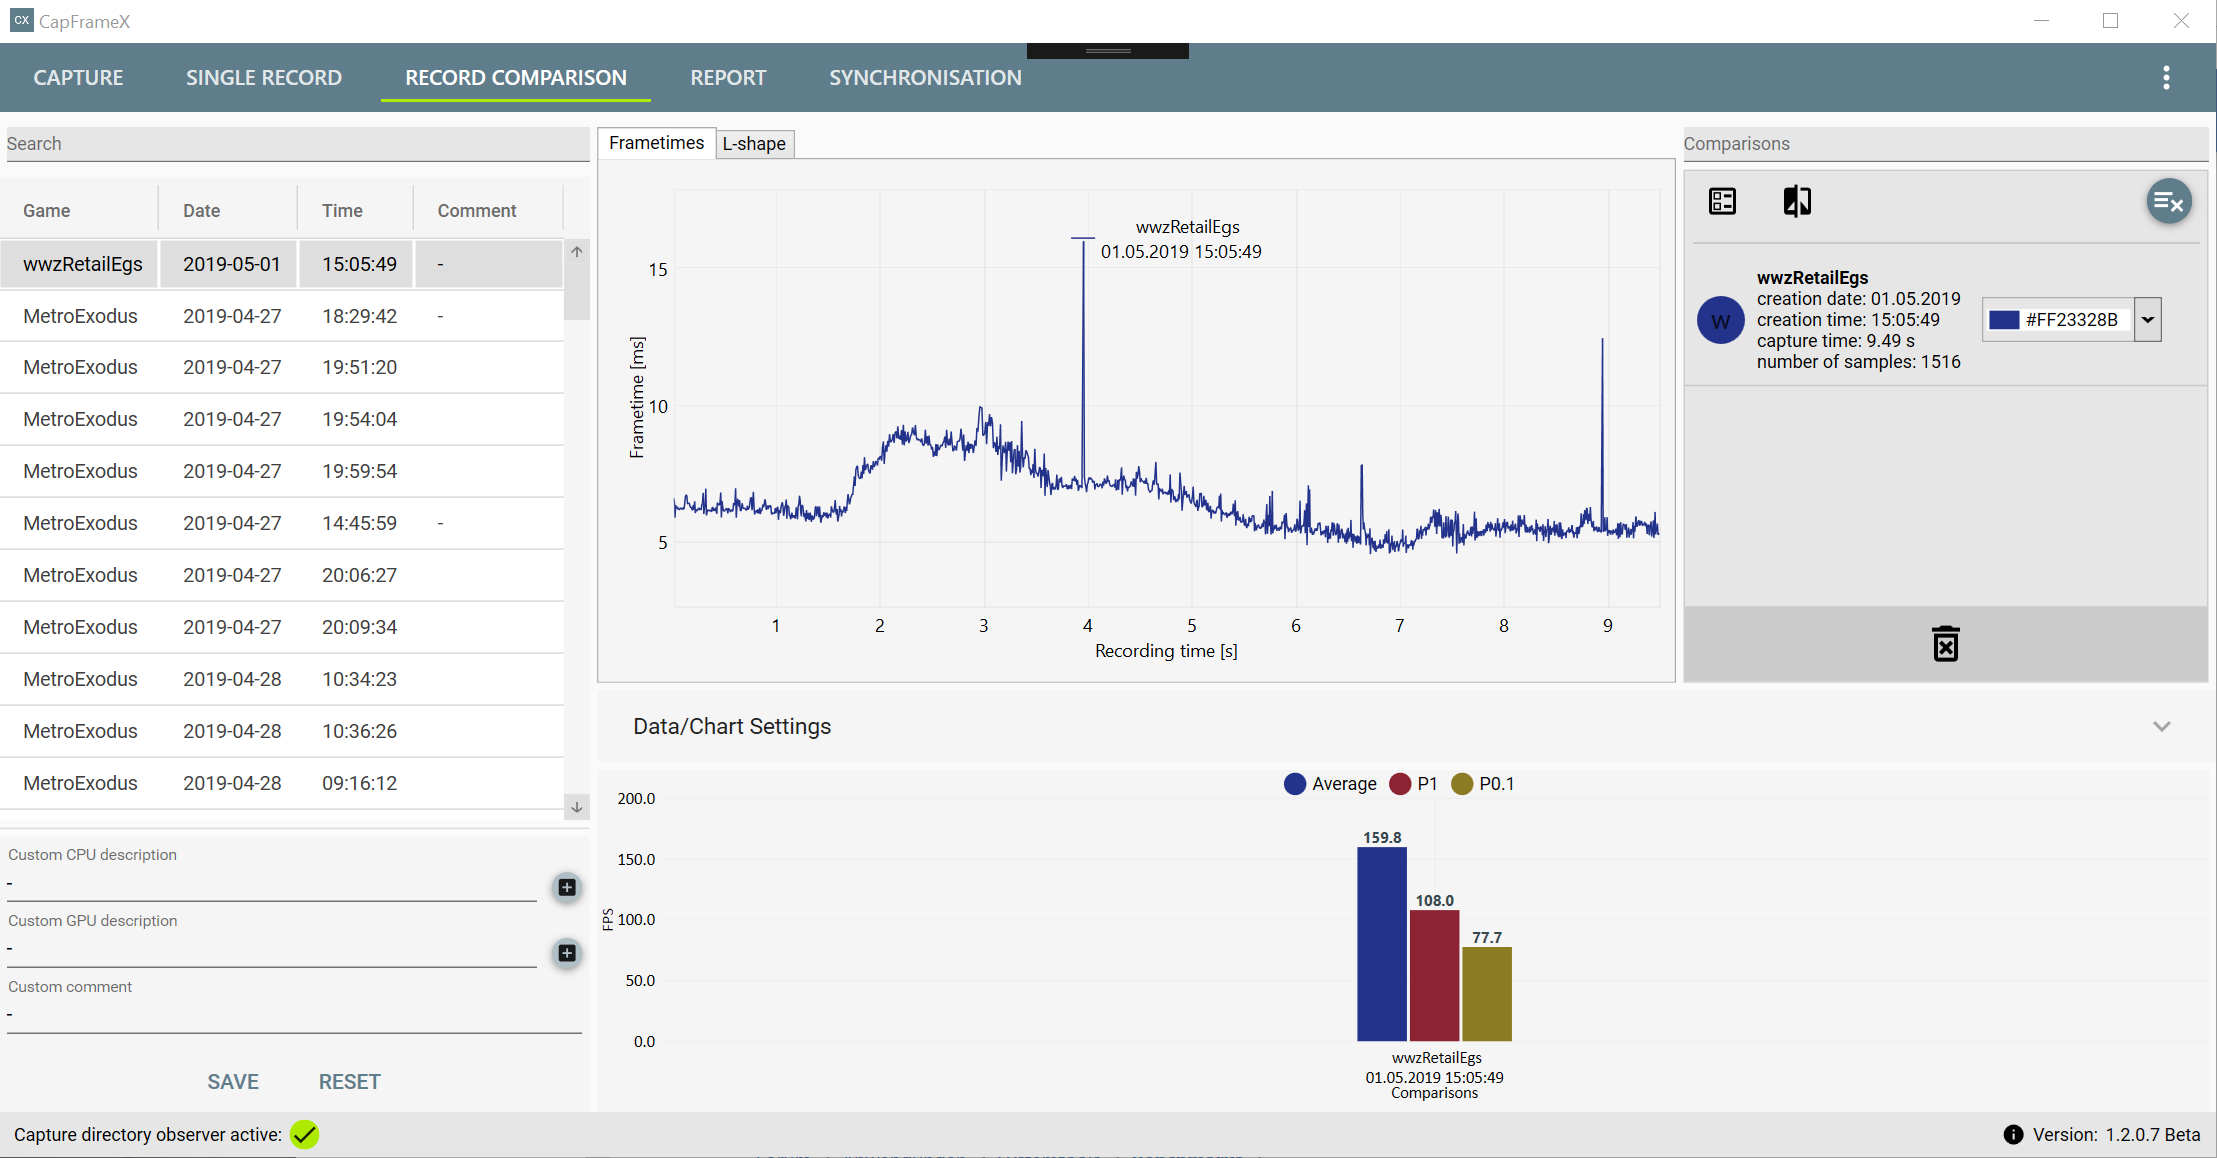Image resolution: width=2217 pixels, height=1158 pixels.
Task: Click the compare/flip contrast icon
Action: 1797,202
